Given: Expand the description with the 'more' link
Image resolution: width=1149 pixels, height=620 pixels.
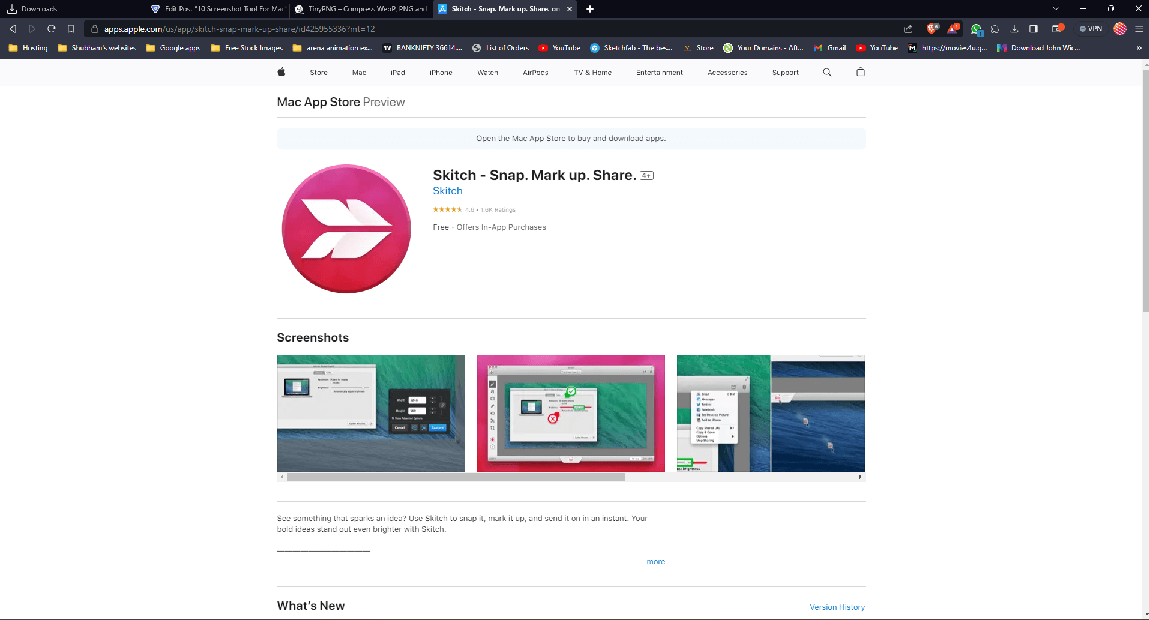Looking at the screenshot, I should [655, 562].
